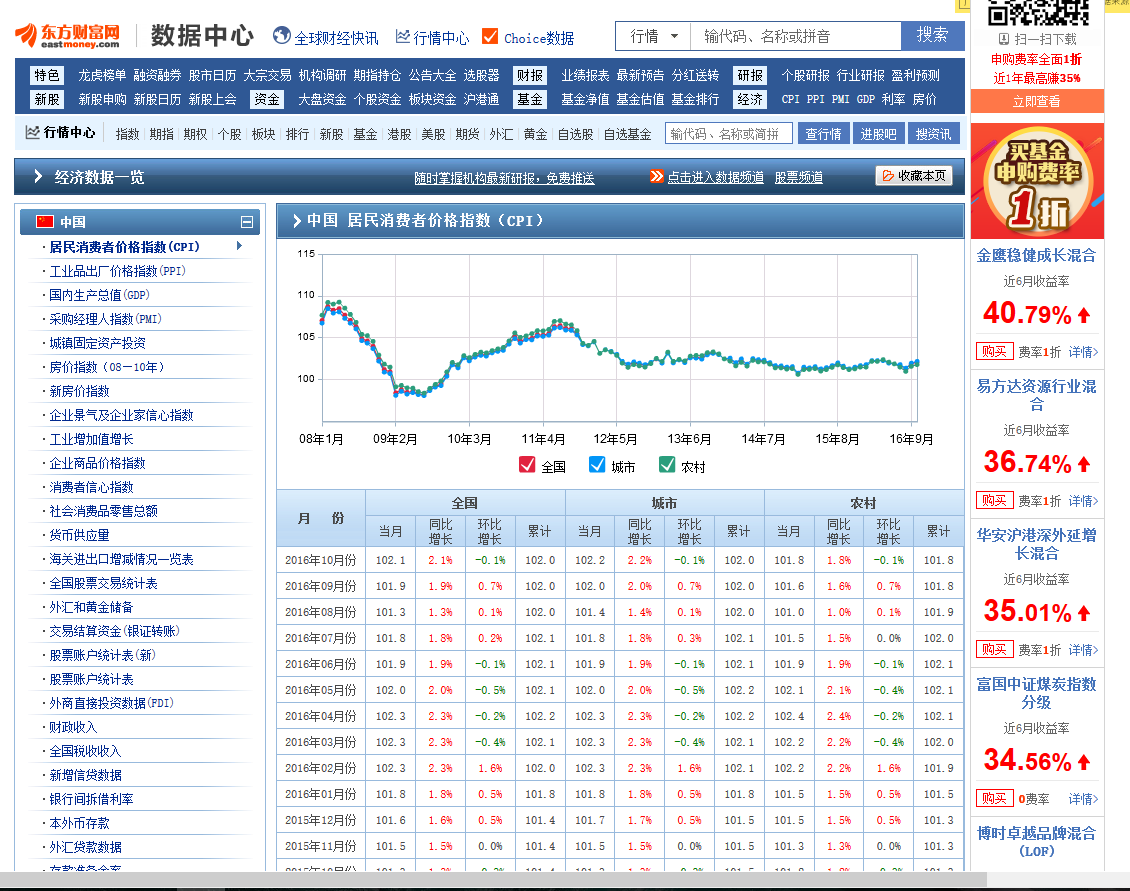
Task: Click the 输代码、名称或拼音 search field
Action: (795, 36)
